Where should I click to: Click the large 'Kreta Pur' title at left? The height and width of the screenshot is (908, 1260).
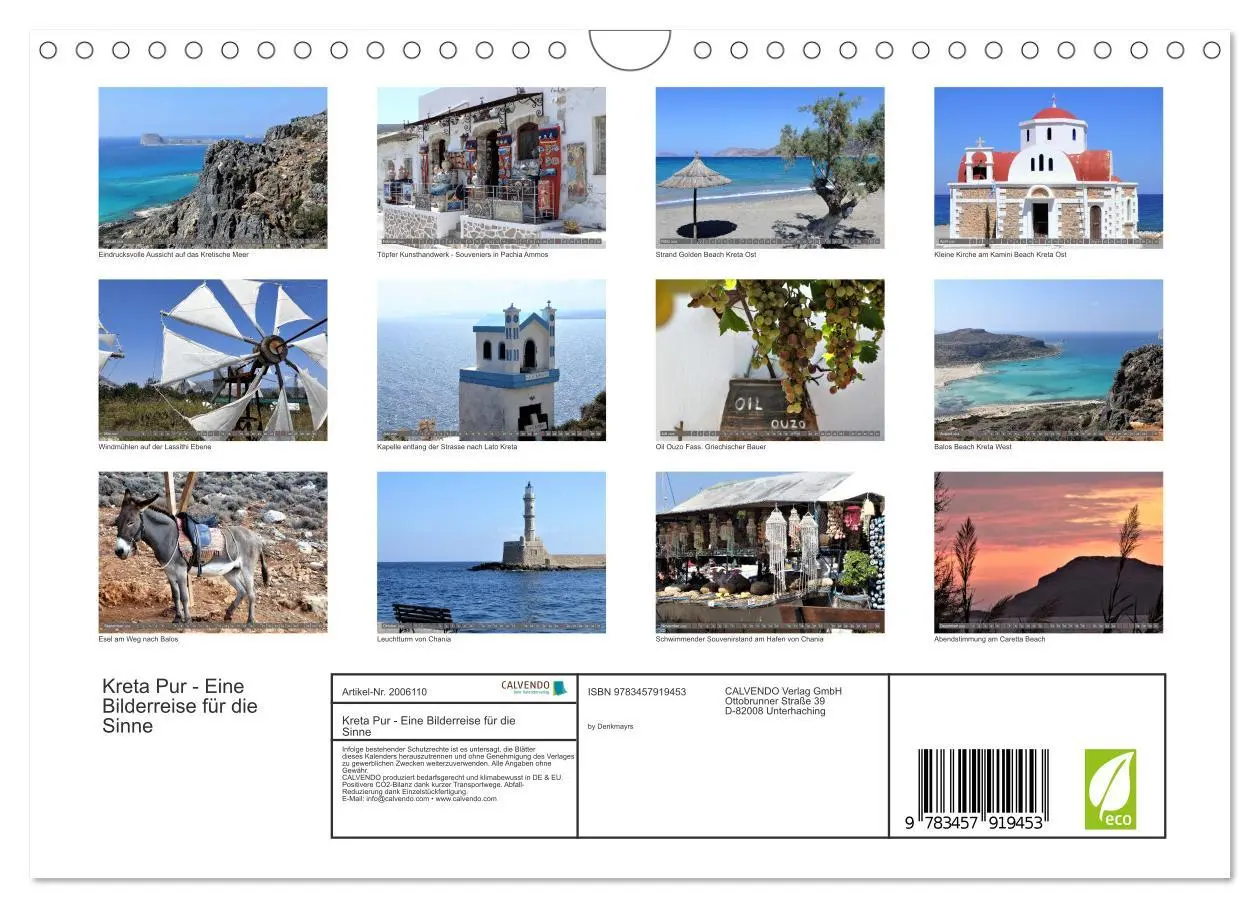point(180,706)
